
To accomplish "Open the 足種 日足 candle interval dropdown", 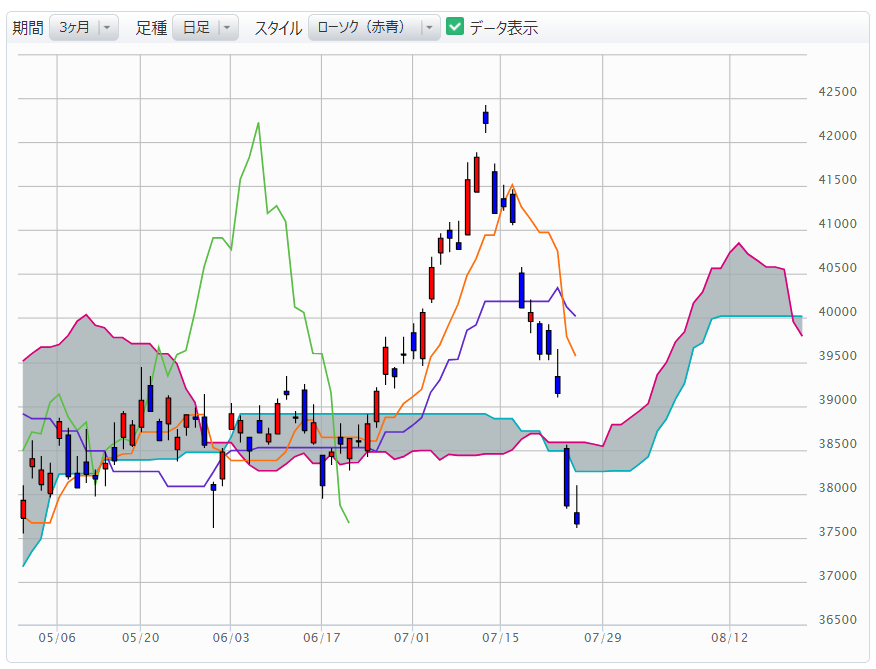I will (x=206, y=27).
